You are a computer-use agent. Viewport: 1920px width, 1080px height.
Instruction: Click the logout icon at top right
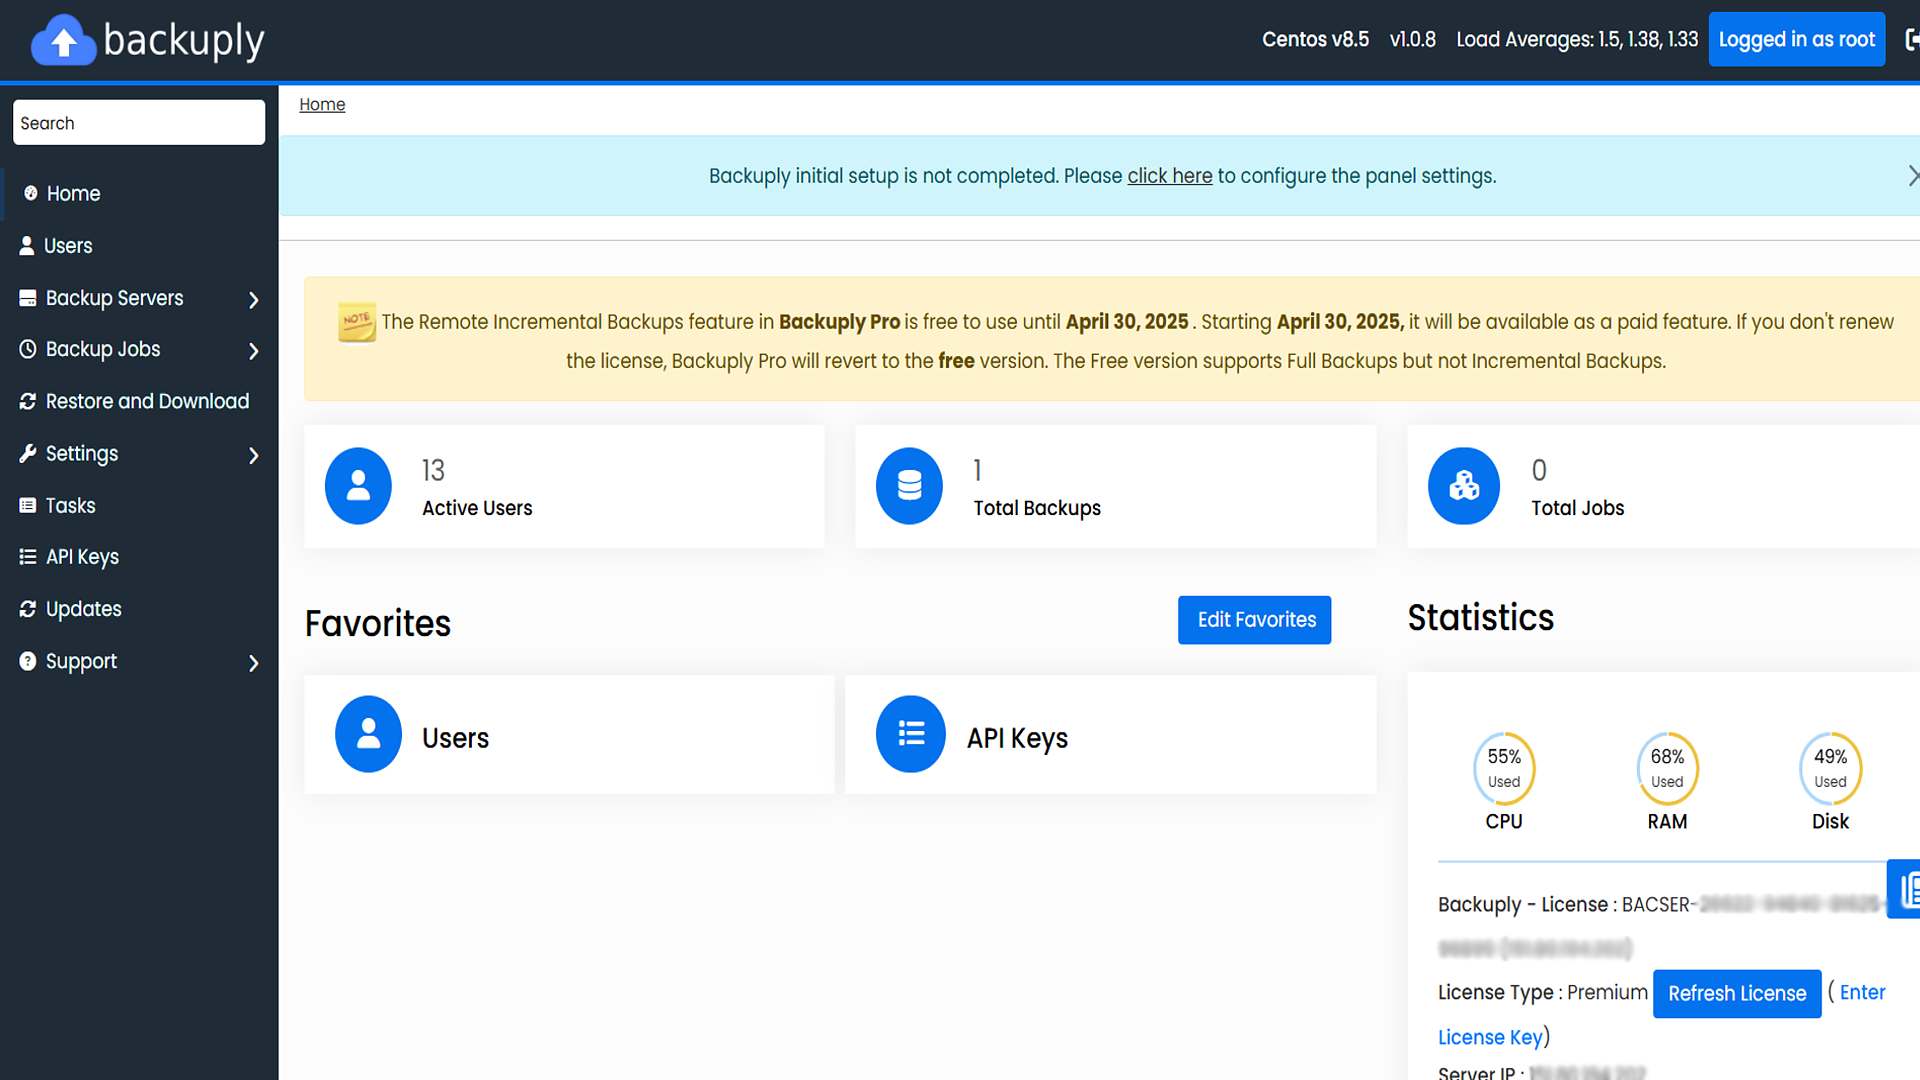point(1912,39)
